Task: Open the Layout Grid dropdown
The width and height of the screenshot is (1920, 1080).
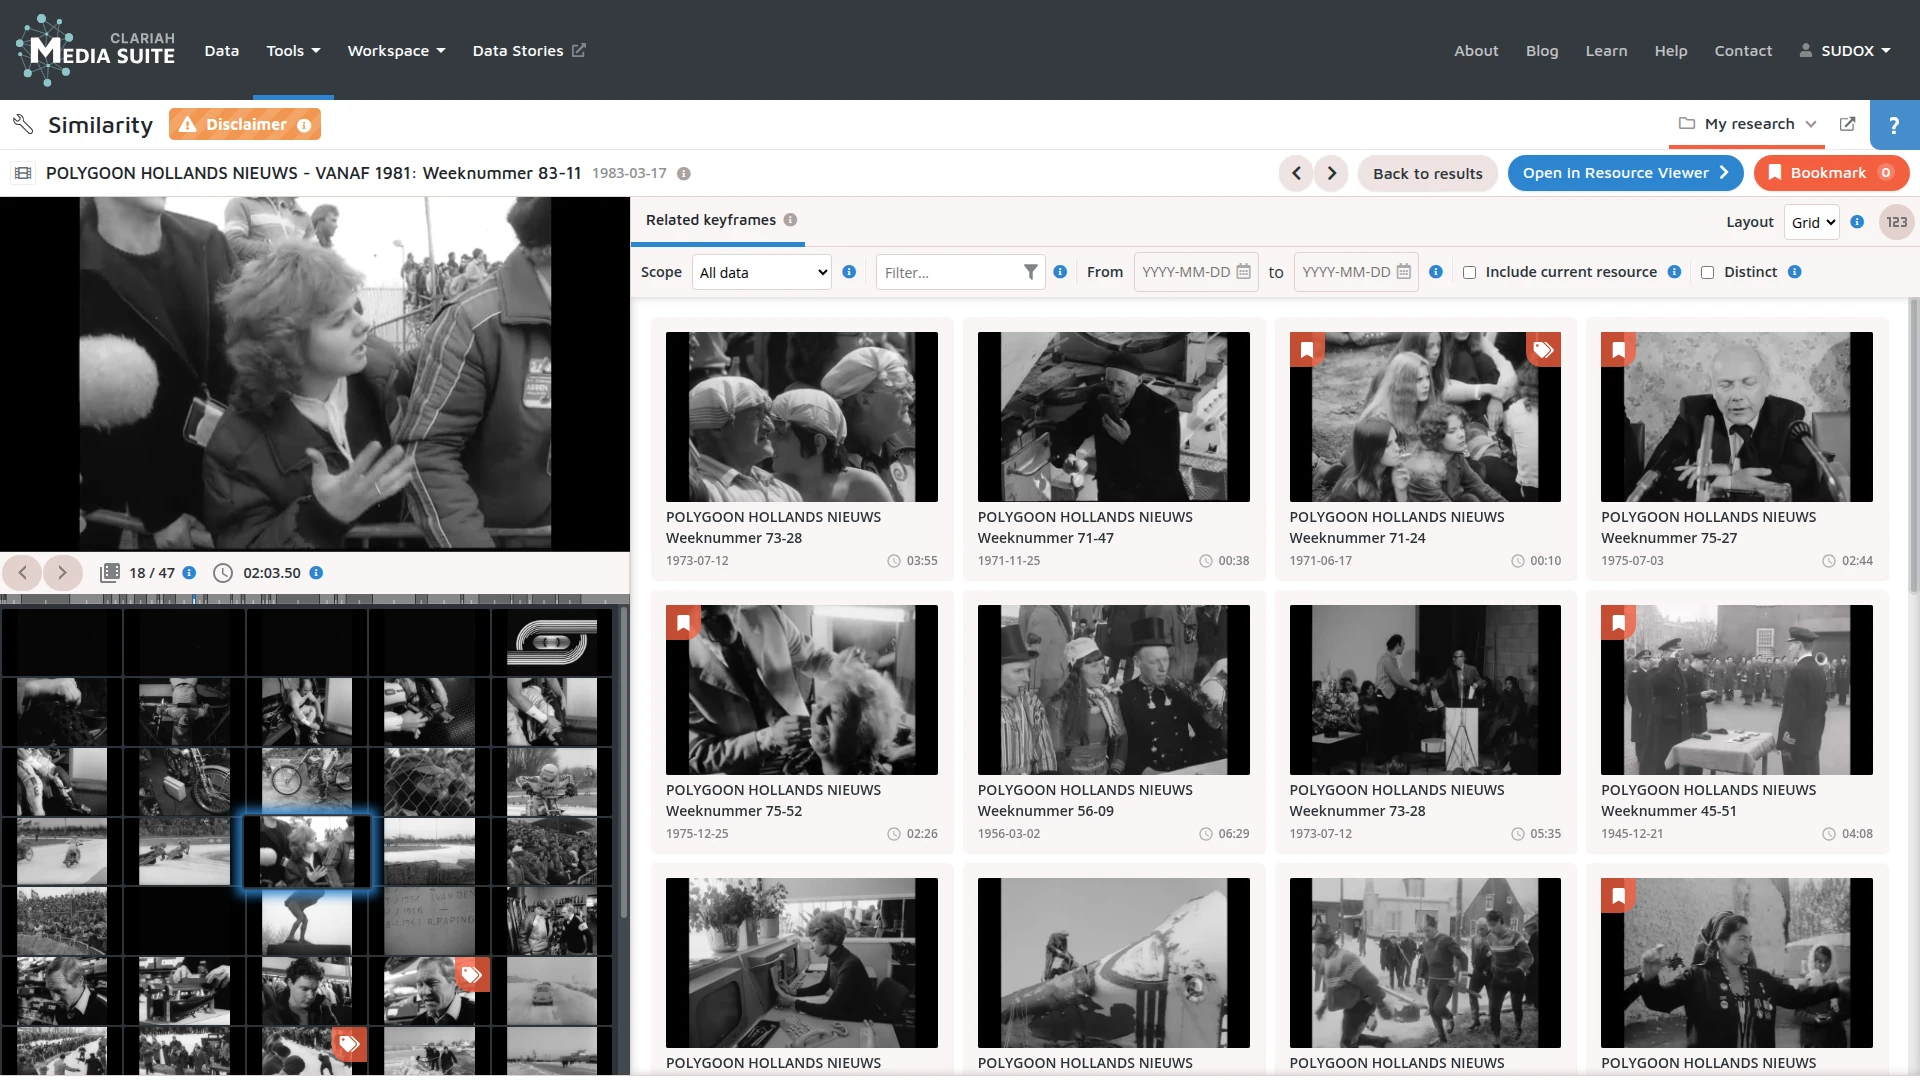Action: coord(1811,222)
